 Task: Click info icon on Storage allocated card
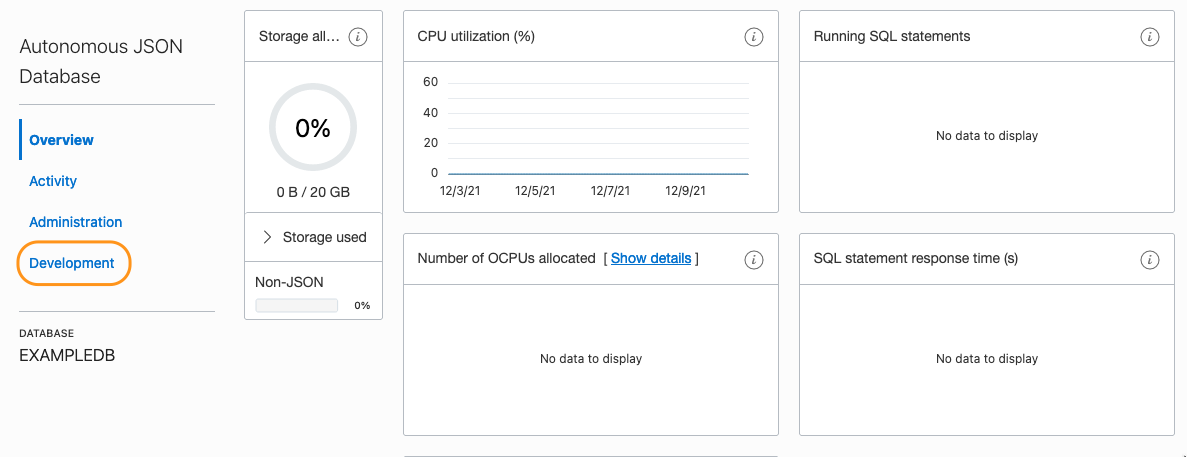coord(358,37)
